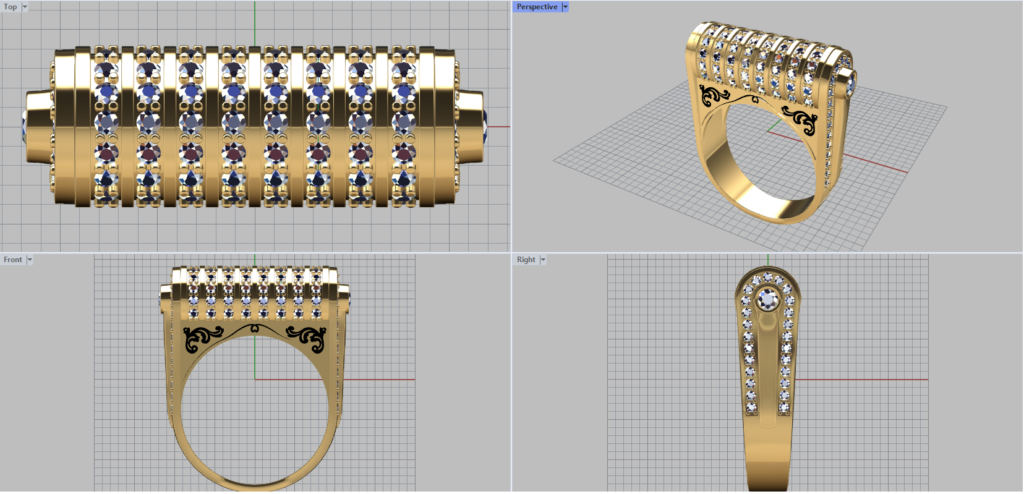Viewport: 1024px width, 494px height.
Task: Select the highlighted Perspective viewport title
Action: pyautogui.click(x=536, y=7)
